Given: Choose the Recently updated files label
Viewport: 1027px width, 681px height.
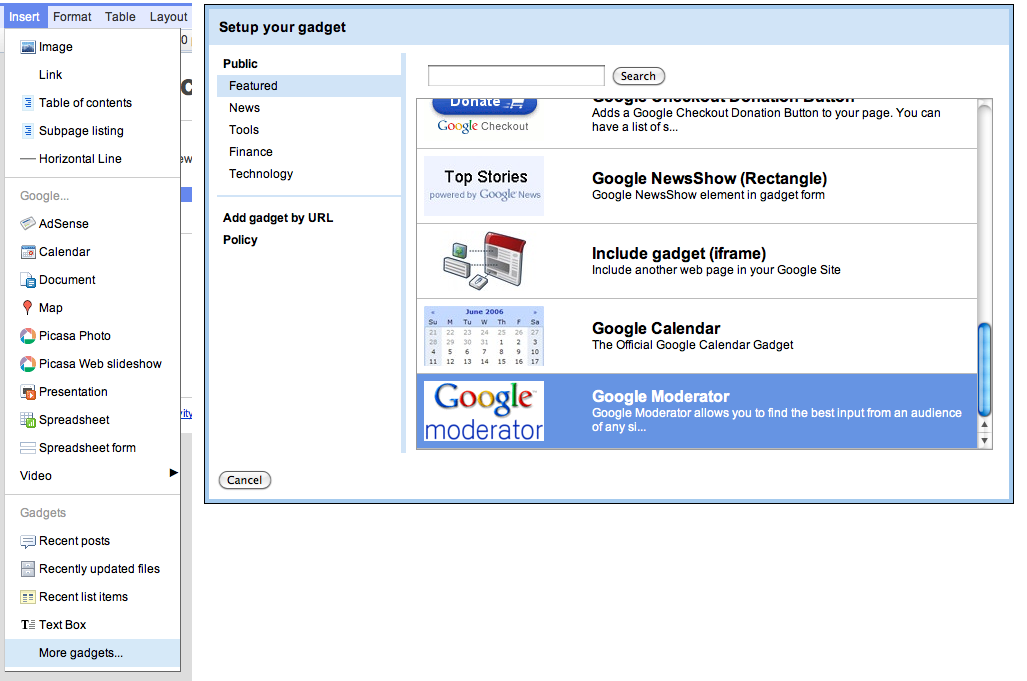Looking at the screenshot, I should pyautogui.click(x=99, y=569).
